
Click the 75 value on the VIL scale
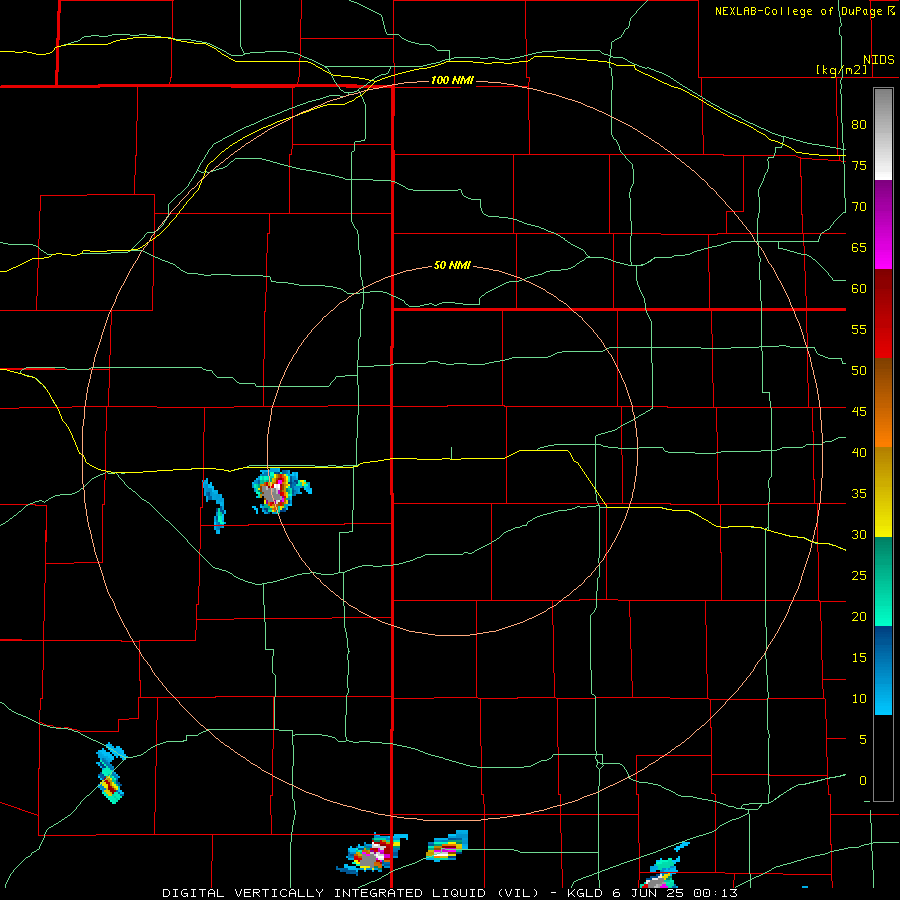tap(859, 165)
